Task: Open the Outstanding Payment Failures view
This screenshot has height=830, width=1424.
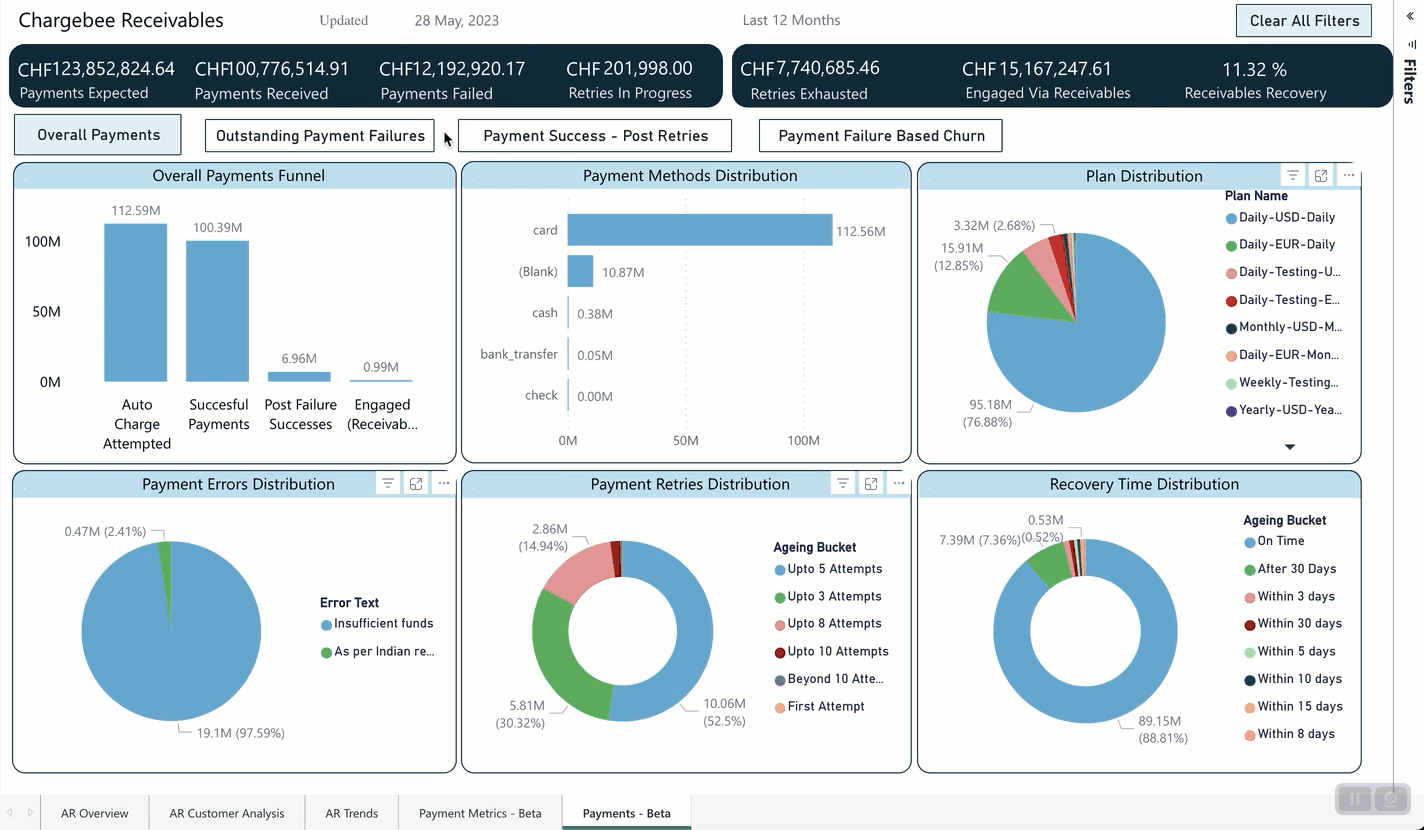Action: coord(320,136)
